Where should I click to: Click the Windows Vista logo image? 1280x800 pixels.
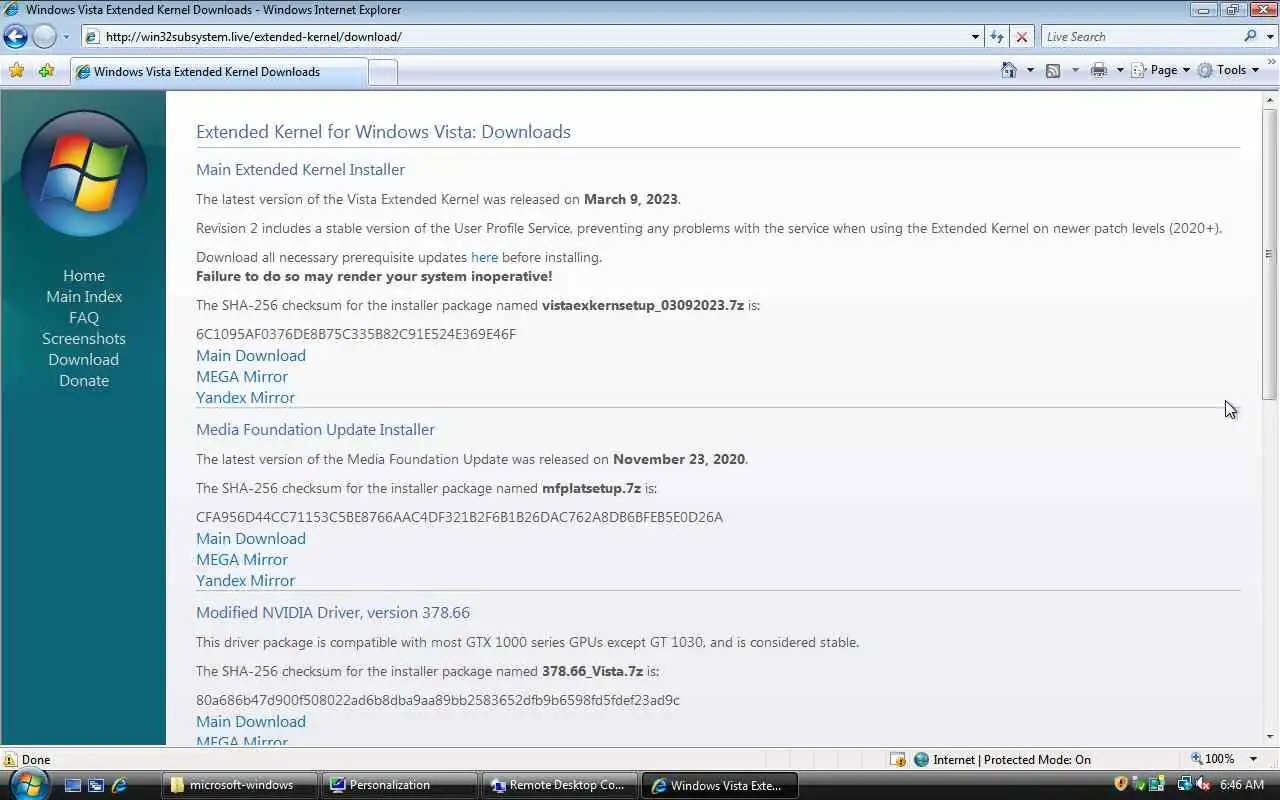click(84, 174)
